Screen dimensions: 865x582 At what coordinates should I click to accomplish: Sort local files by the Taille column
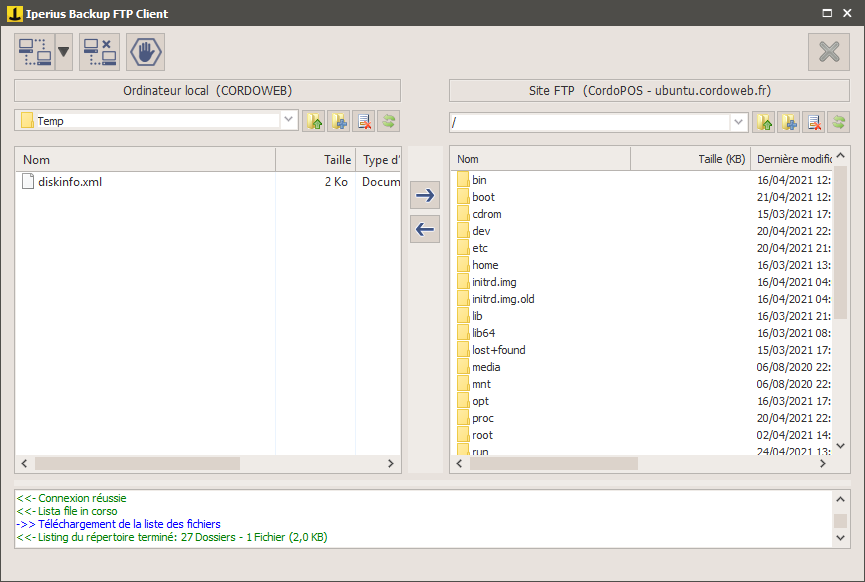(316, 160)
